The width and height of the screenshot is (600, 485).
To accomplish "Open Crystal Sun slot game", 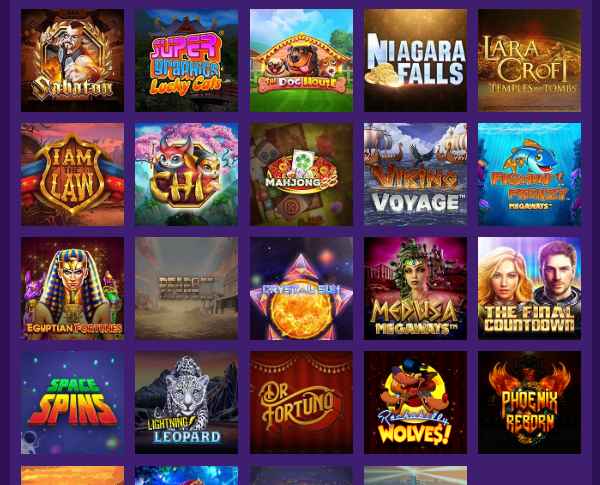I will point(301,288).
